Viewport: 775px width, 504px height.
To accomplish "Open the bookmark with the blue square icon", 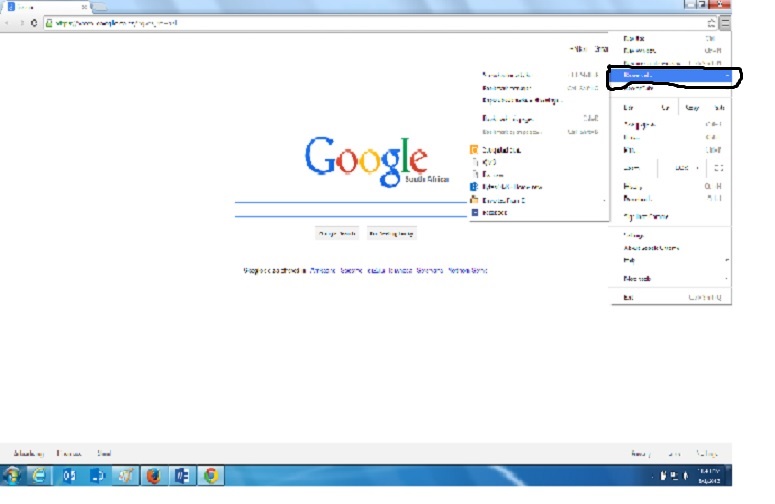I will coord(539,187).
